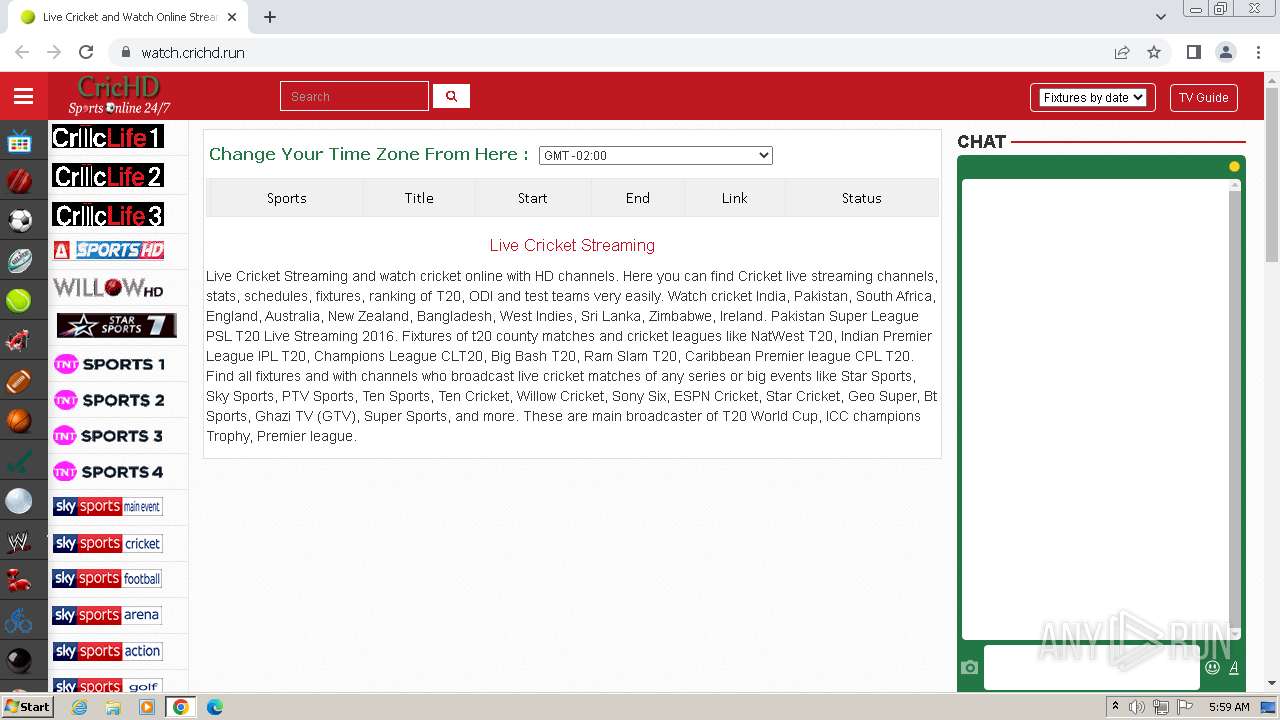Open the Windows Start menu
The width and height of the screenshot is (1280, 720).
coord(28,706)
